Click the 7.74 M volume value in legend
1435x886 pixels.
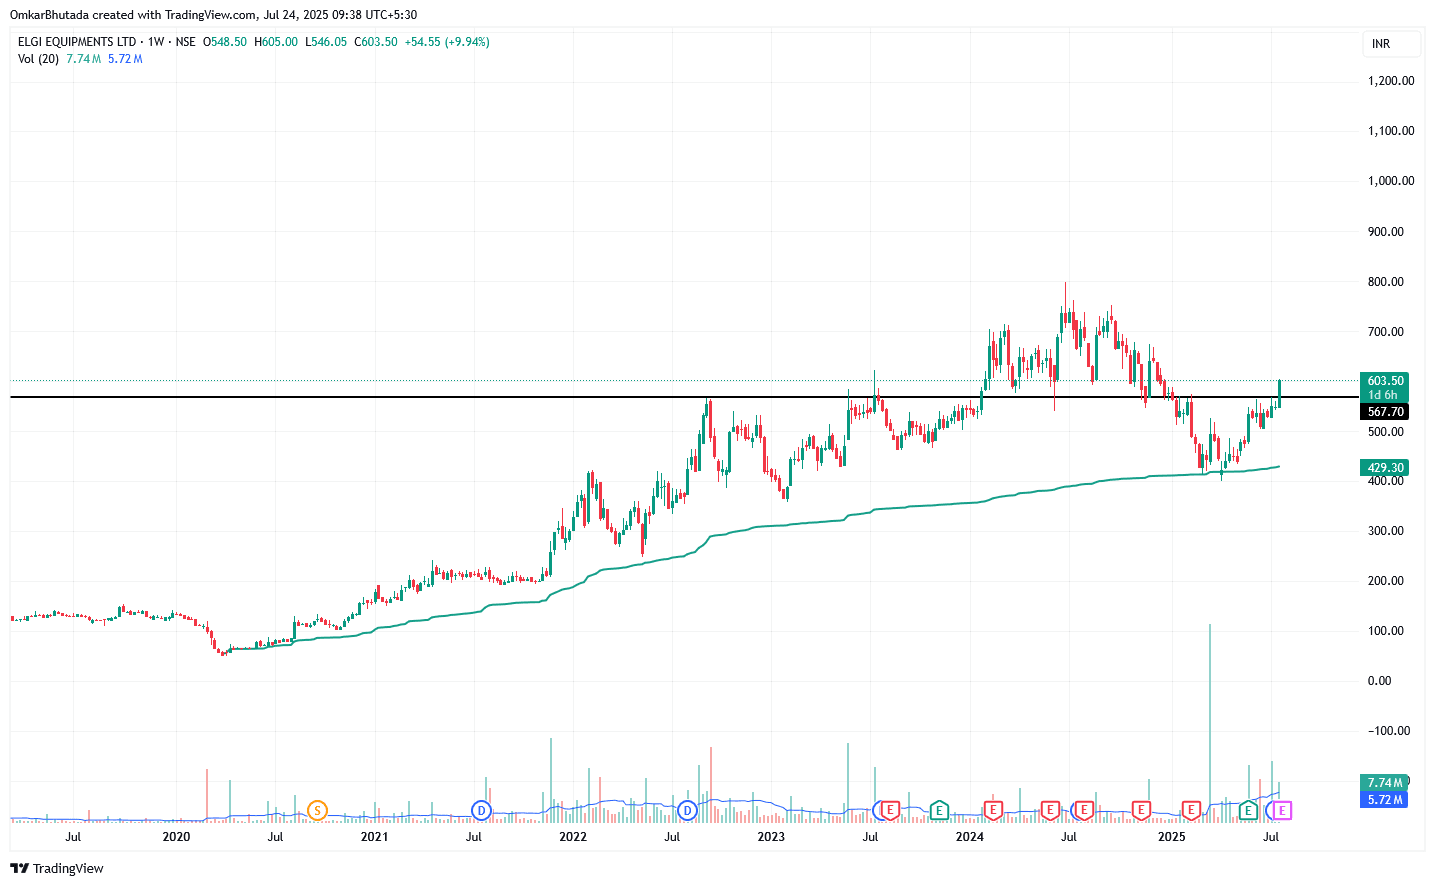[84, 59]
